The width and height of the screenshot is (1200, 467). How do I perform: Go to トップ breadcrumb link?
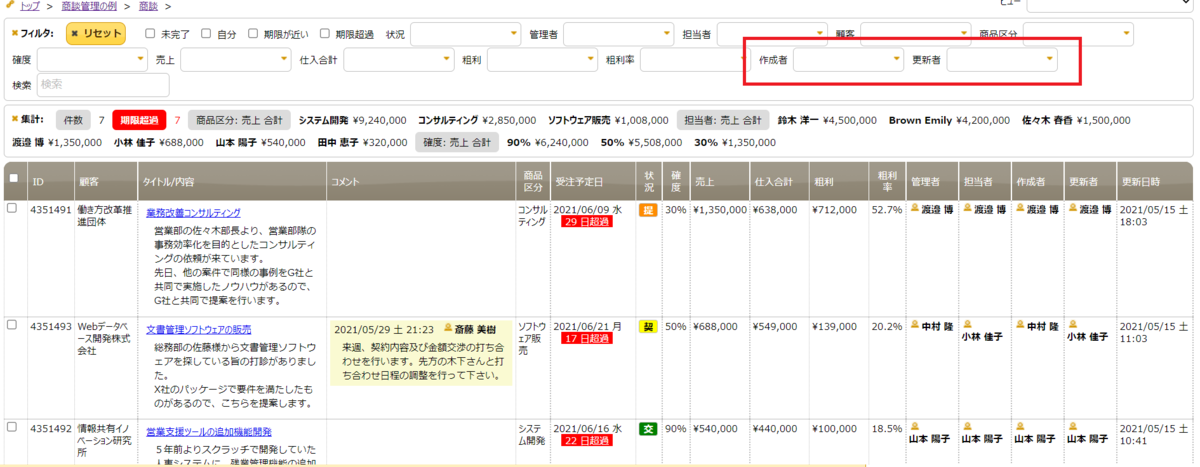pyautogui.click(x=30, y=7)
